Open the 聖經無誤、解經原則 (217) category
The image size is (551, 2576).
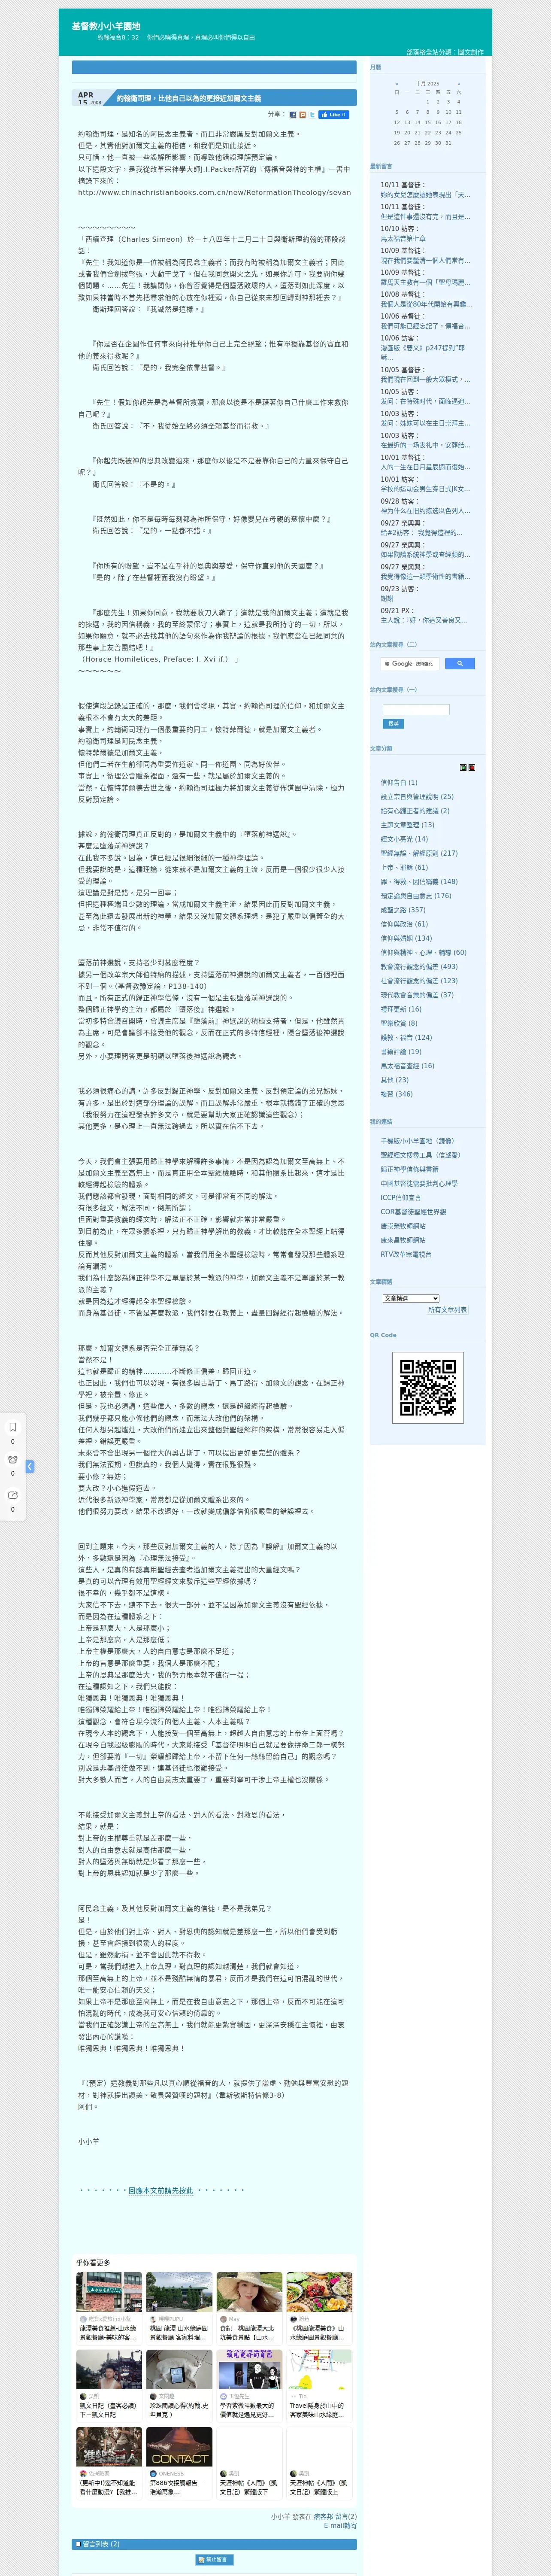(x=419, y=853)
